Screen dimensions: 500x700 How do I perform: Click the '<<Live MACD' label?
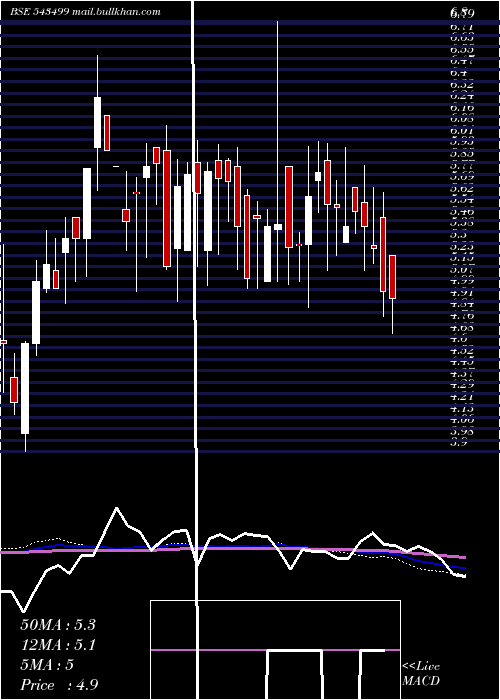tap(421, 673)
